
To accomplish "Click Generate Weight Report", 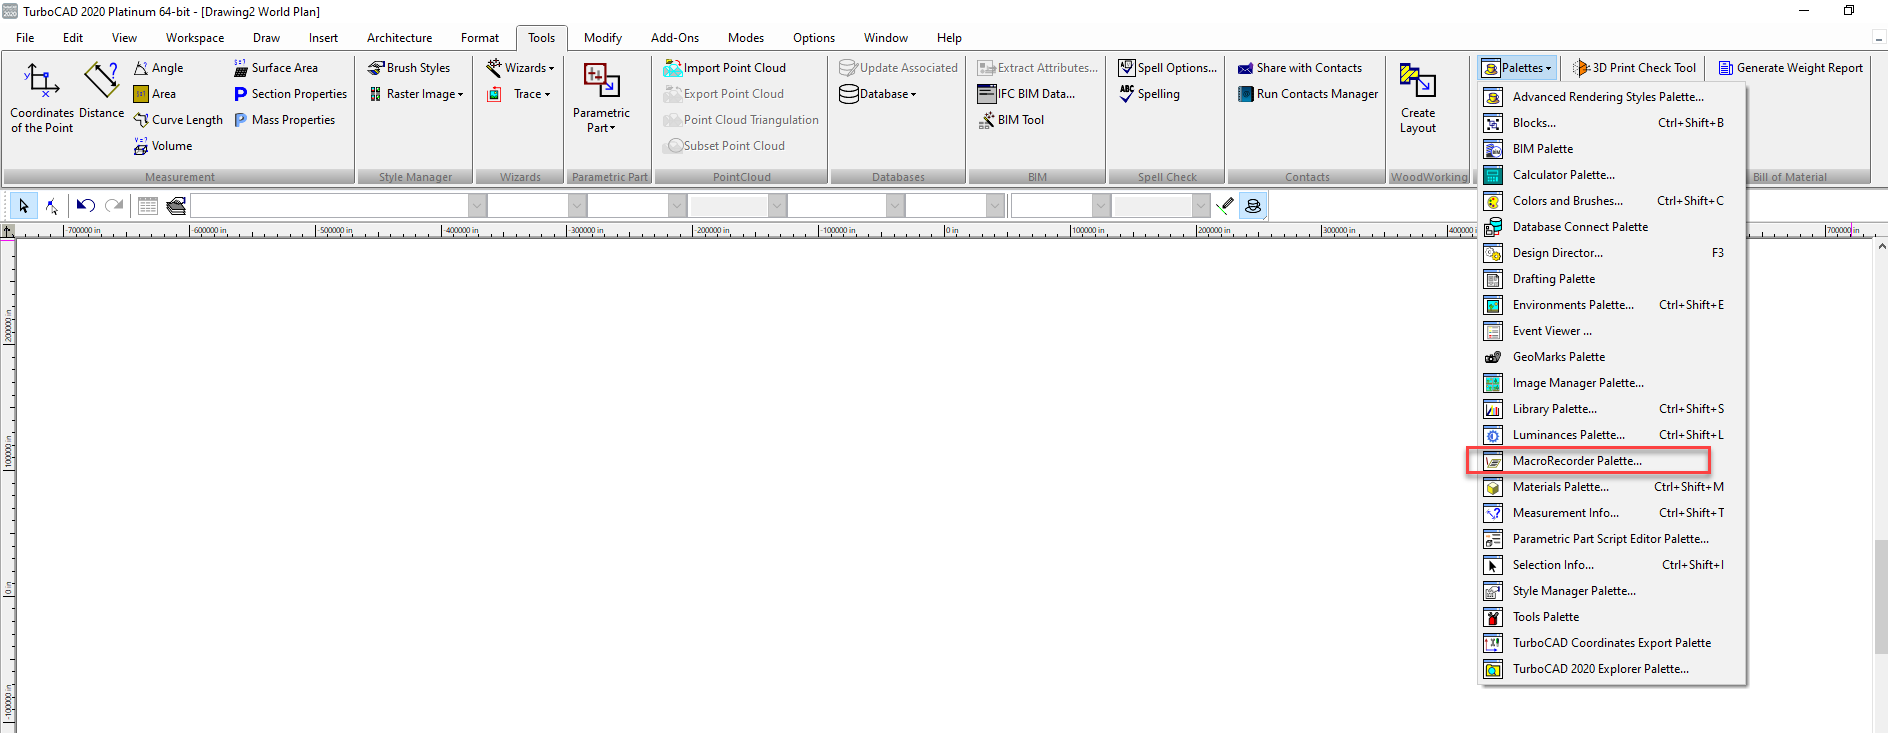I will pyautogui.click(x=1791, y=68).
